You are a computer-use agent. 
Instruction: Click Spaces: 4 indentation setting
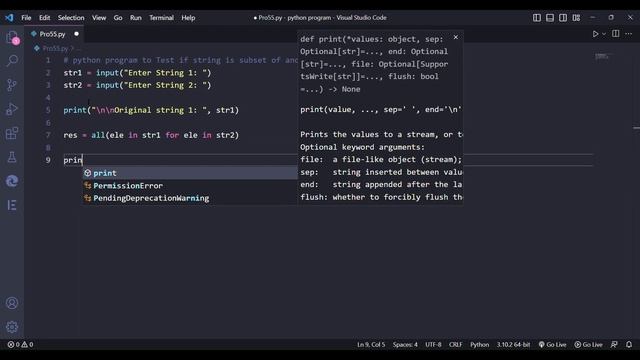(405, 344)
